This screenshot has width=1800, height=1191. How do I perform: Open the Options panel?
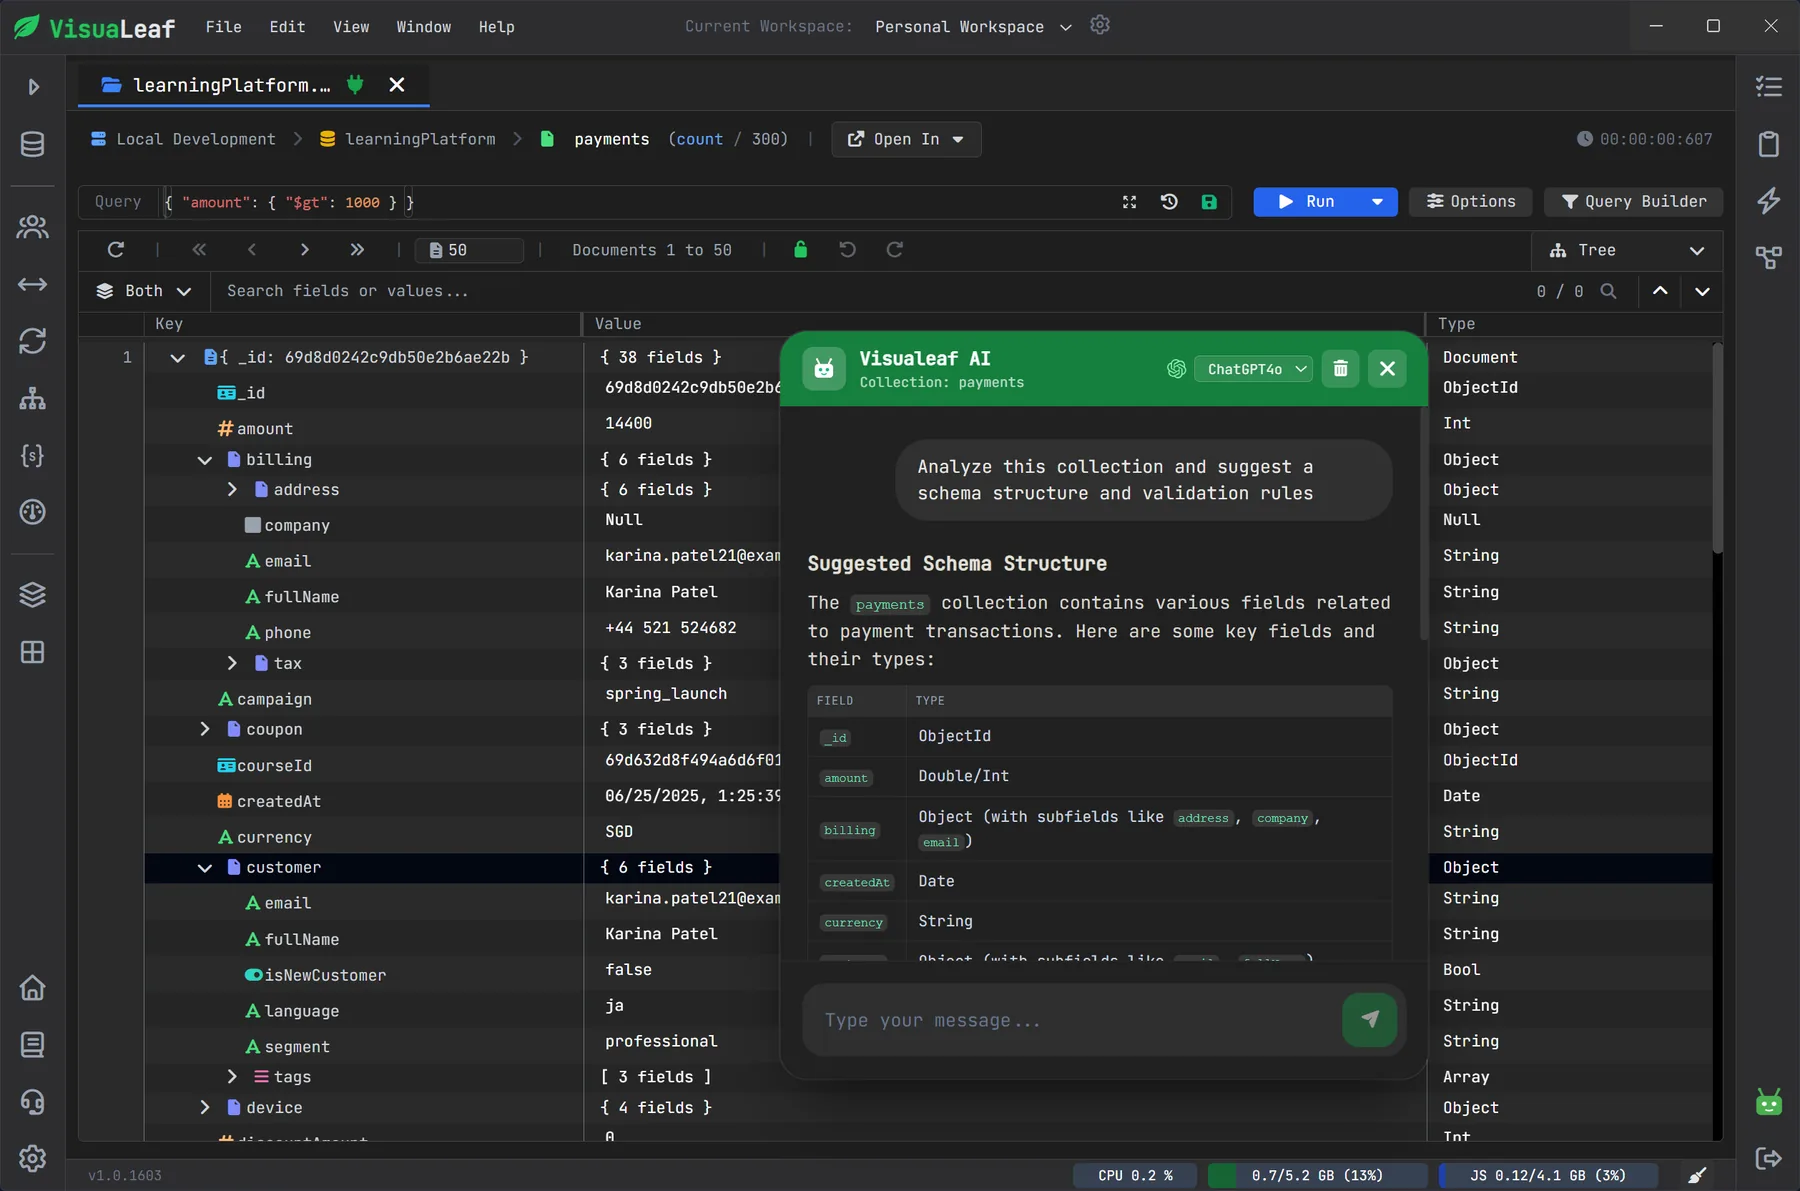1471,202
